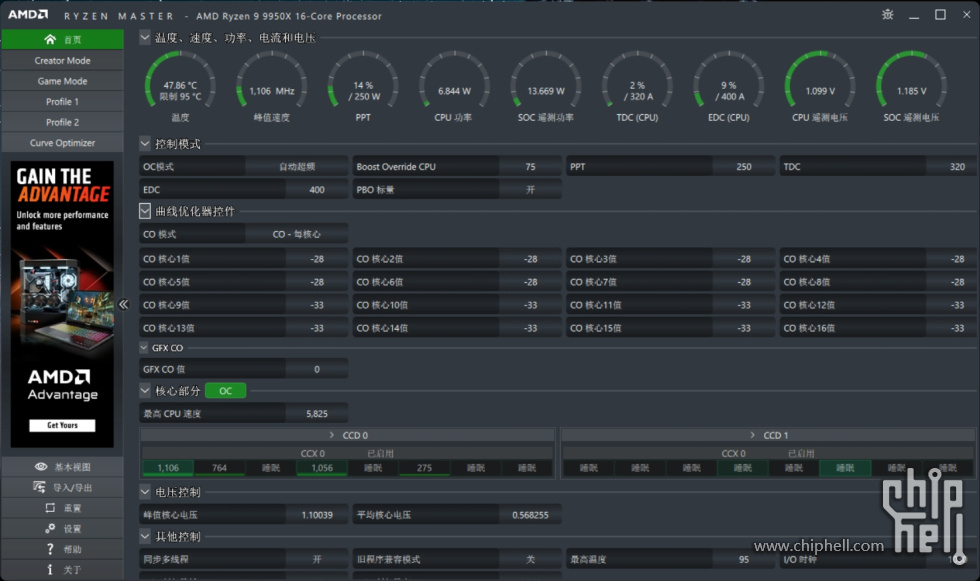Viewport: 980px width, 581px height.
Task: Click the 重置 reset icon
Action: pyautogui.click(x=50, y=508)
